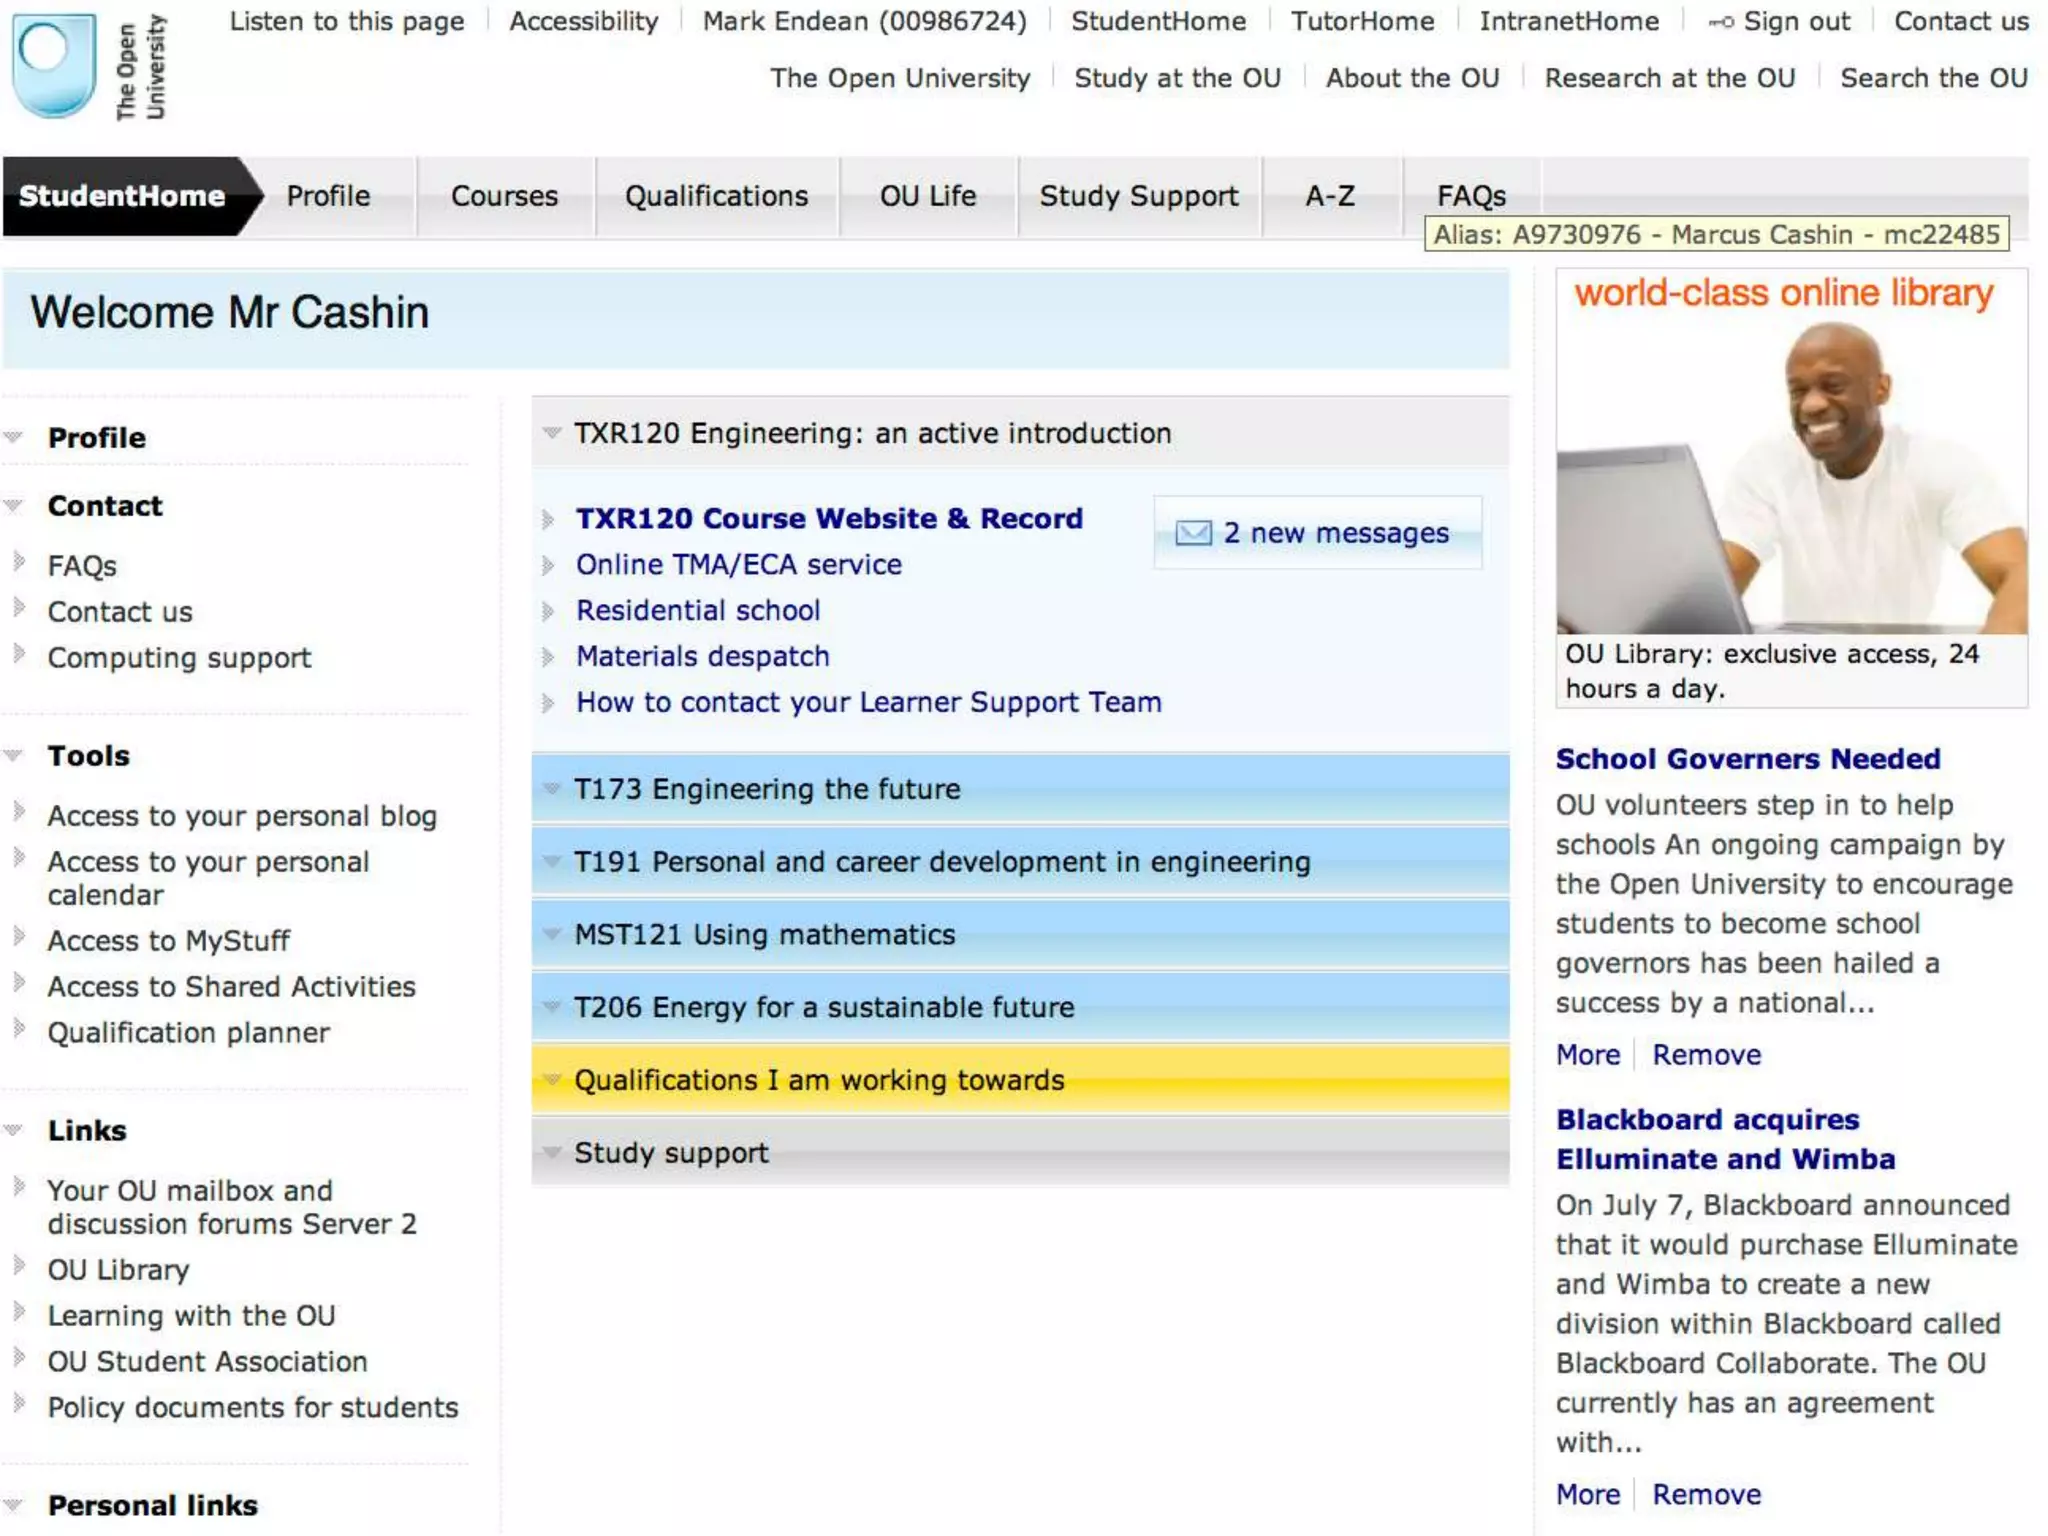Collapse the TXR120 Engineering section
Image resolution: width=2048 pixels, height=1536 pixels.
point(551,433)
